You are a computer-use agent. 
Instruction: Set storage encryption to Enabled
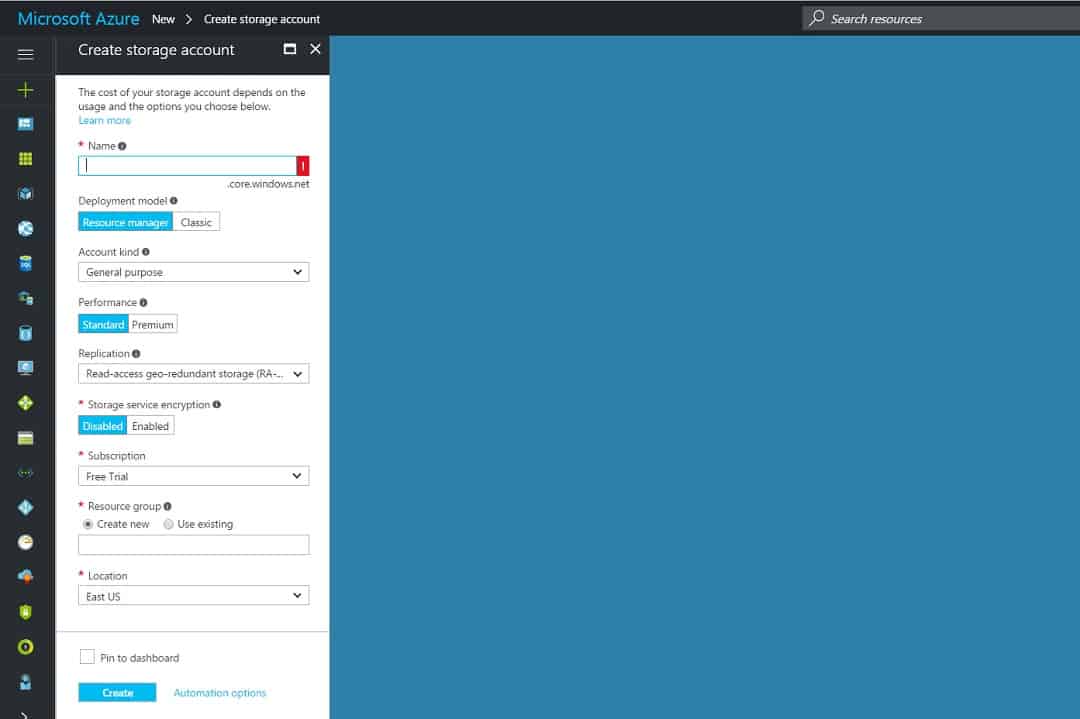tap(150, 426)
